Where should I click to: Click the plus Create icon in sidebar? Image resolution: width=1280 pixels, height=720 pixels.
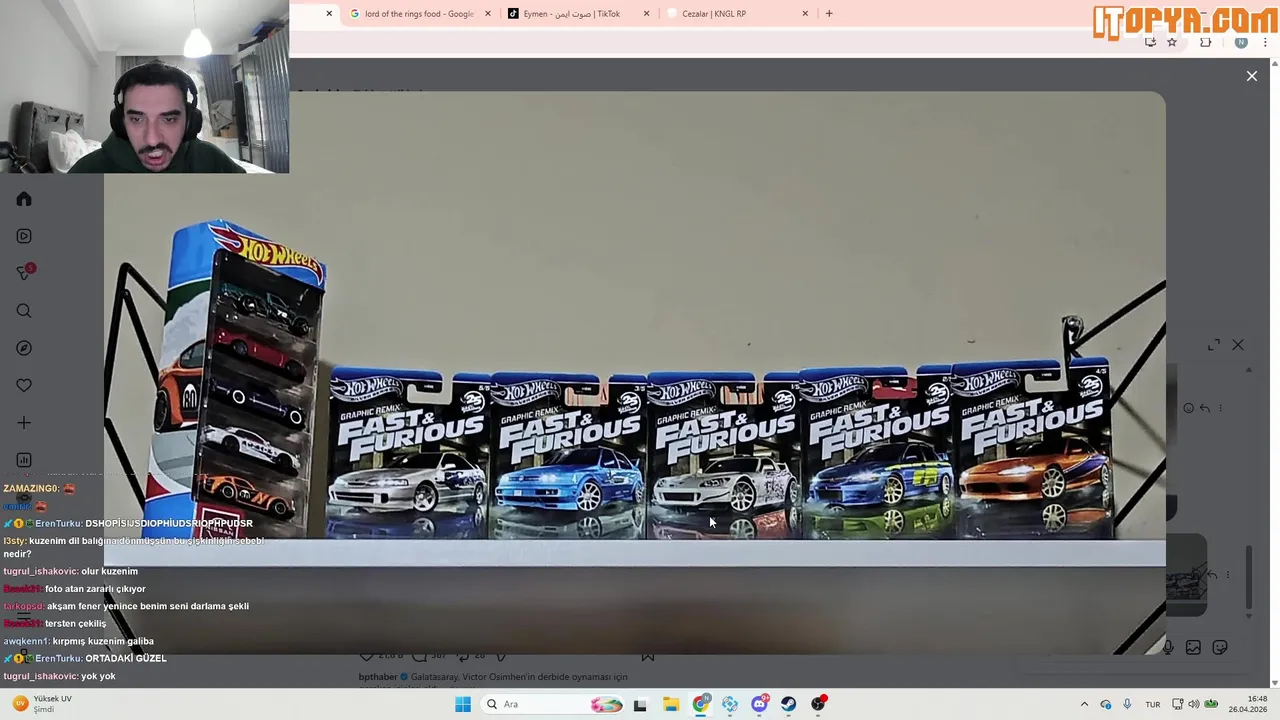click(x=24, y=423)
